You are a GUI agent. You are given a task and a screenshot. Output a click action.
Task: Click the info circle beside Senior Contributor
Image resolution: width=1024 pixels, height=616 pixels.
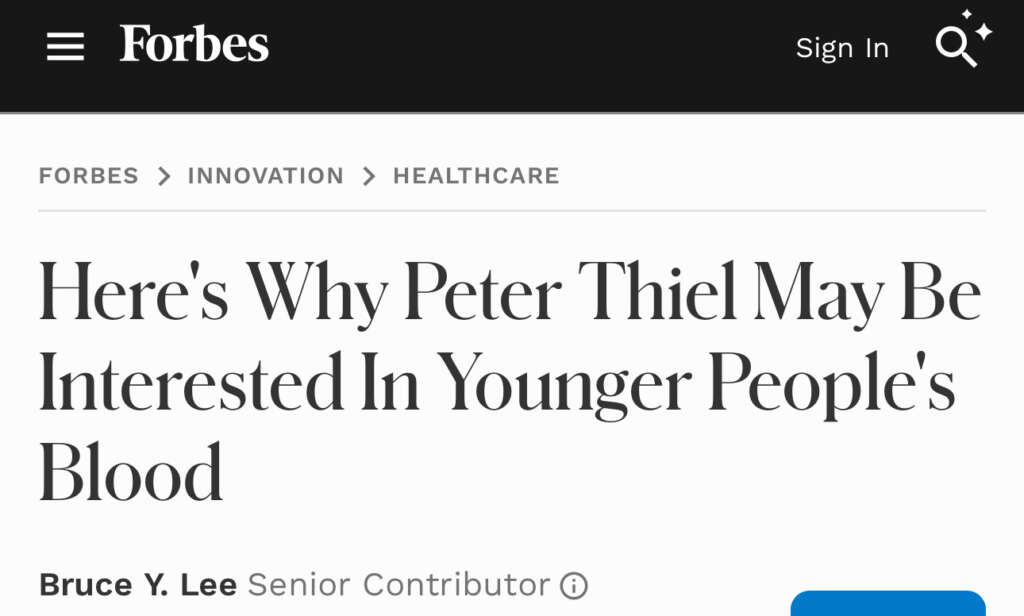576,585
